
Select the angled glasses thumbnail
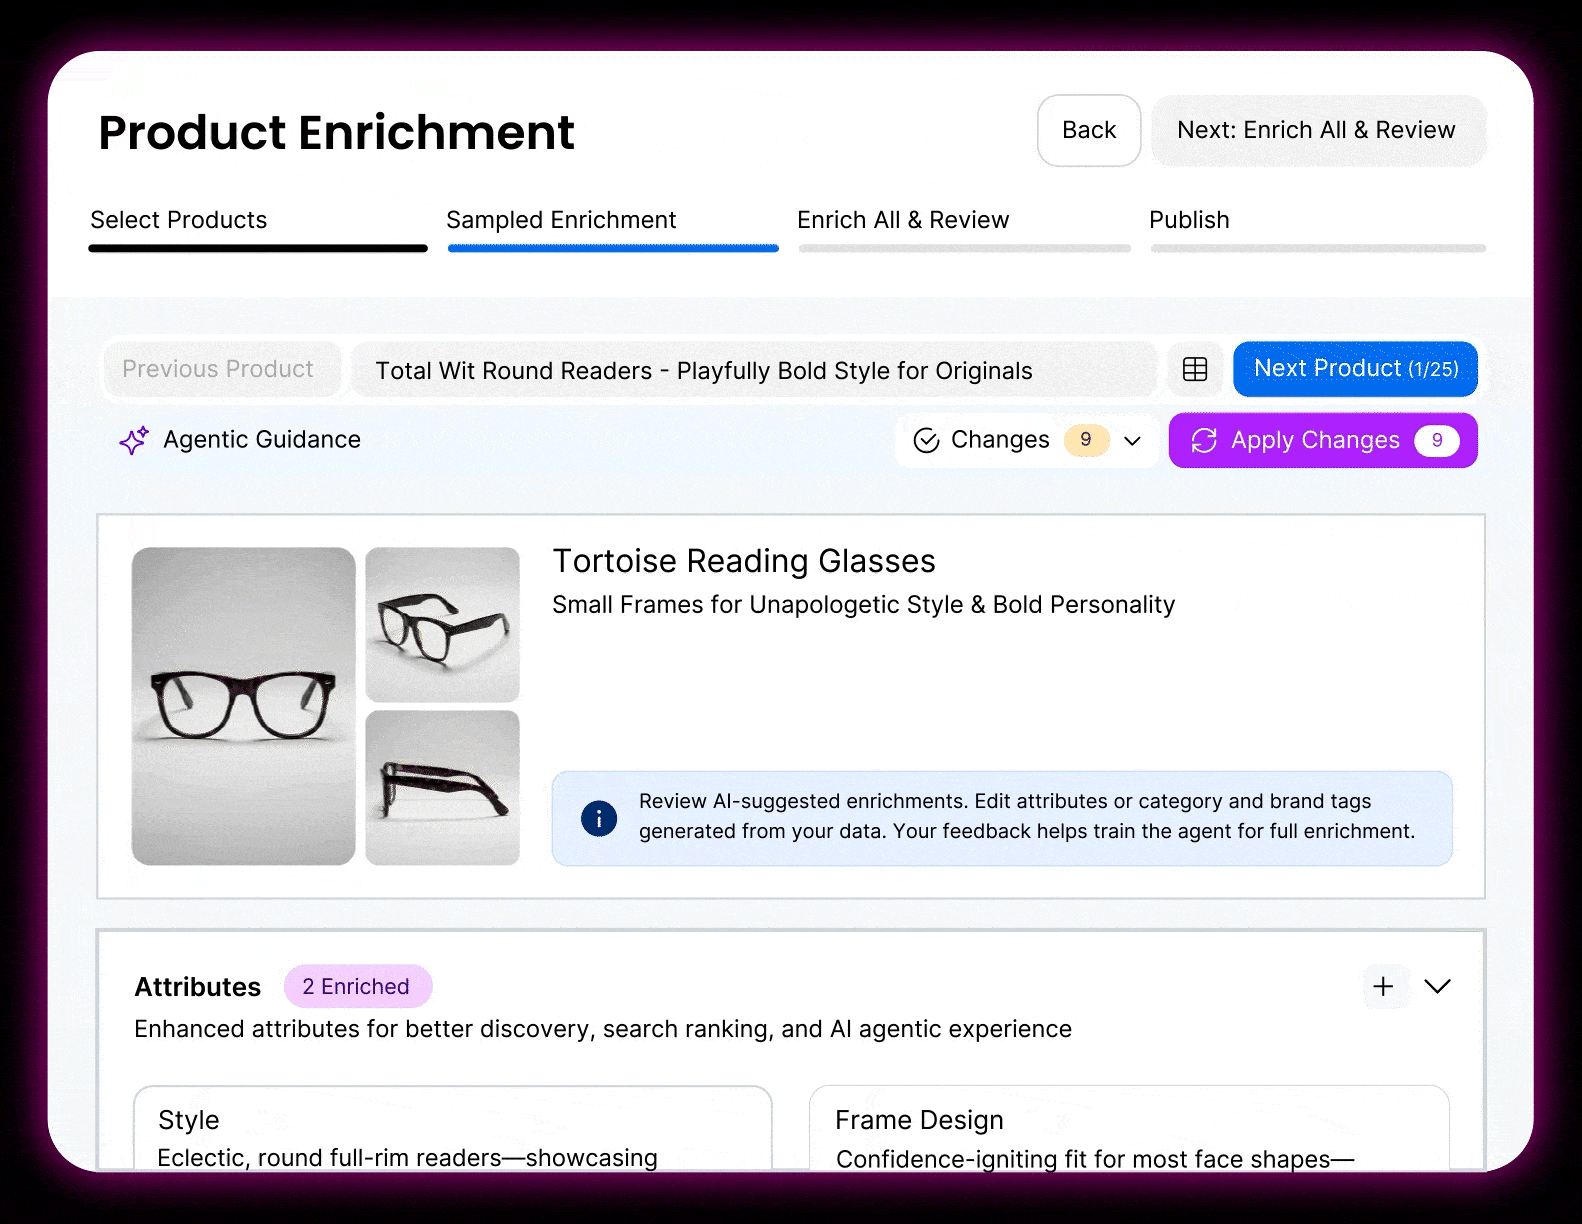point(443,625)
